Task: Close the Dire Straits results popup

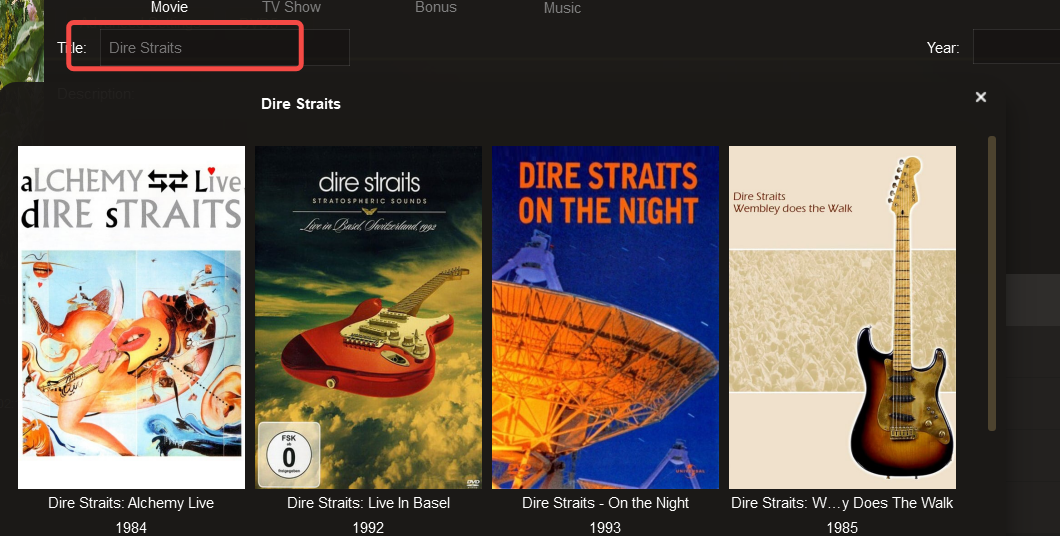Action: pos(981,97)
